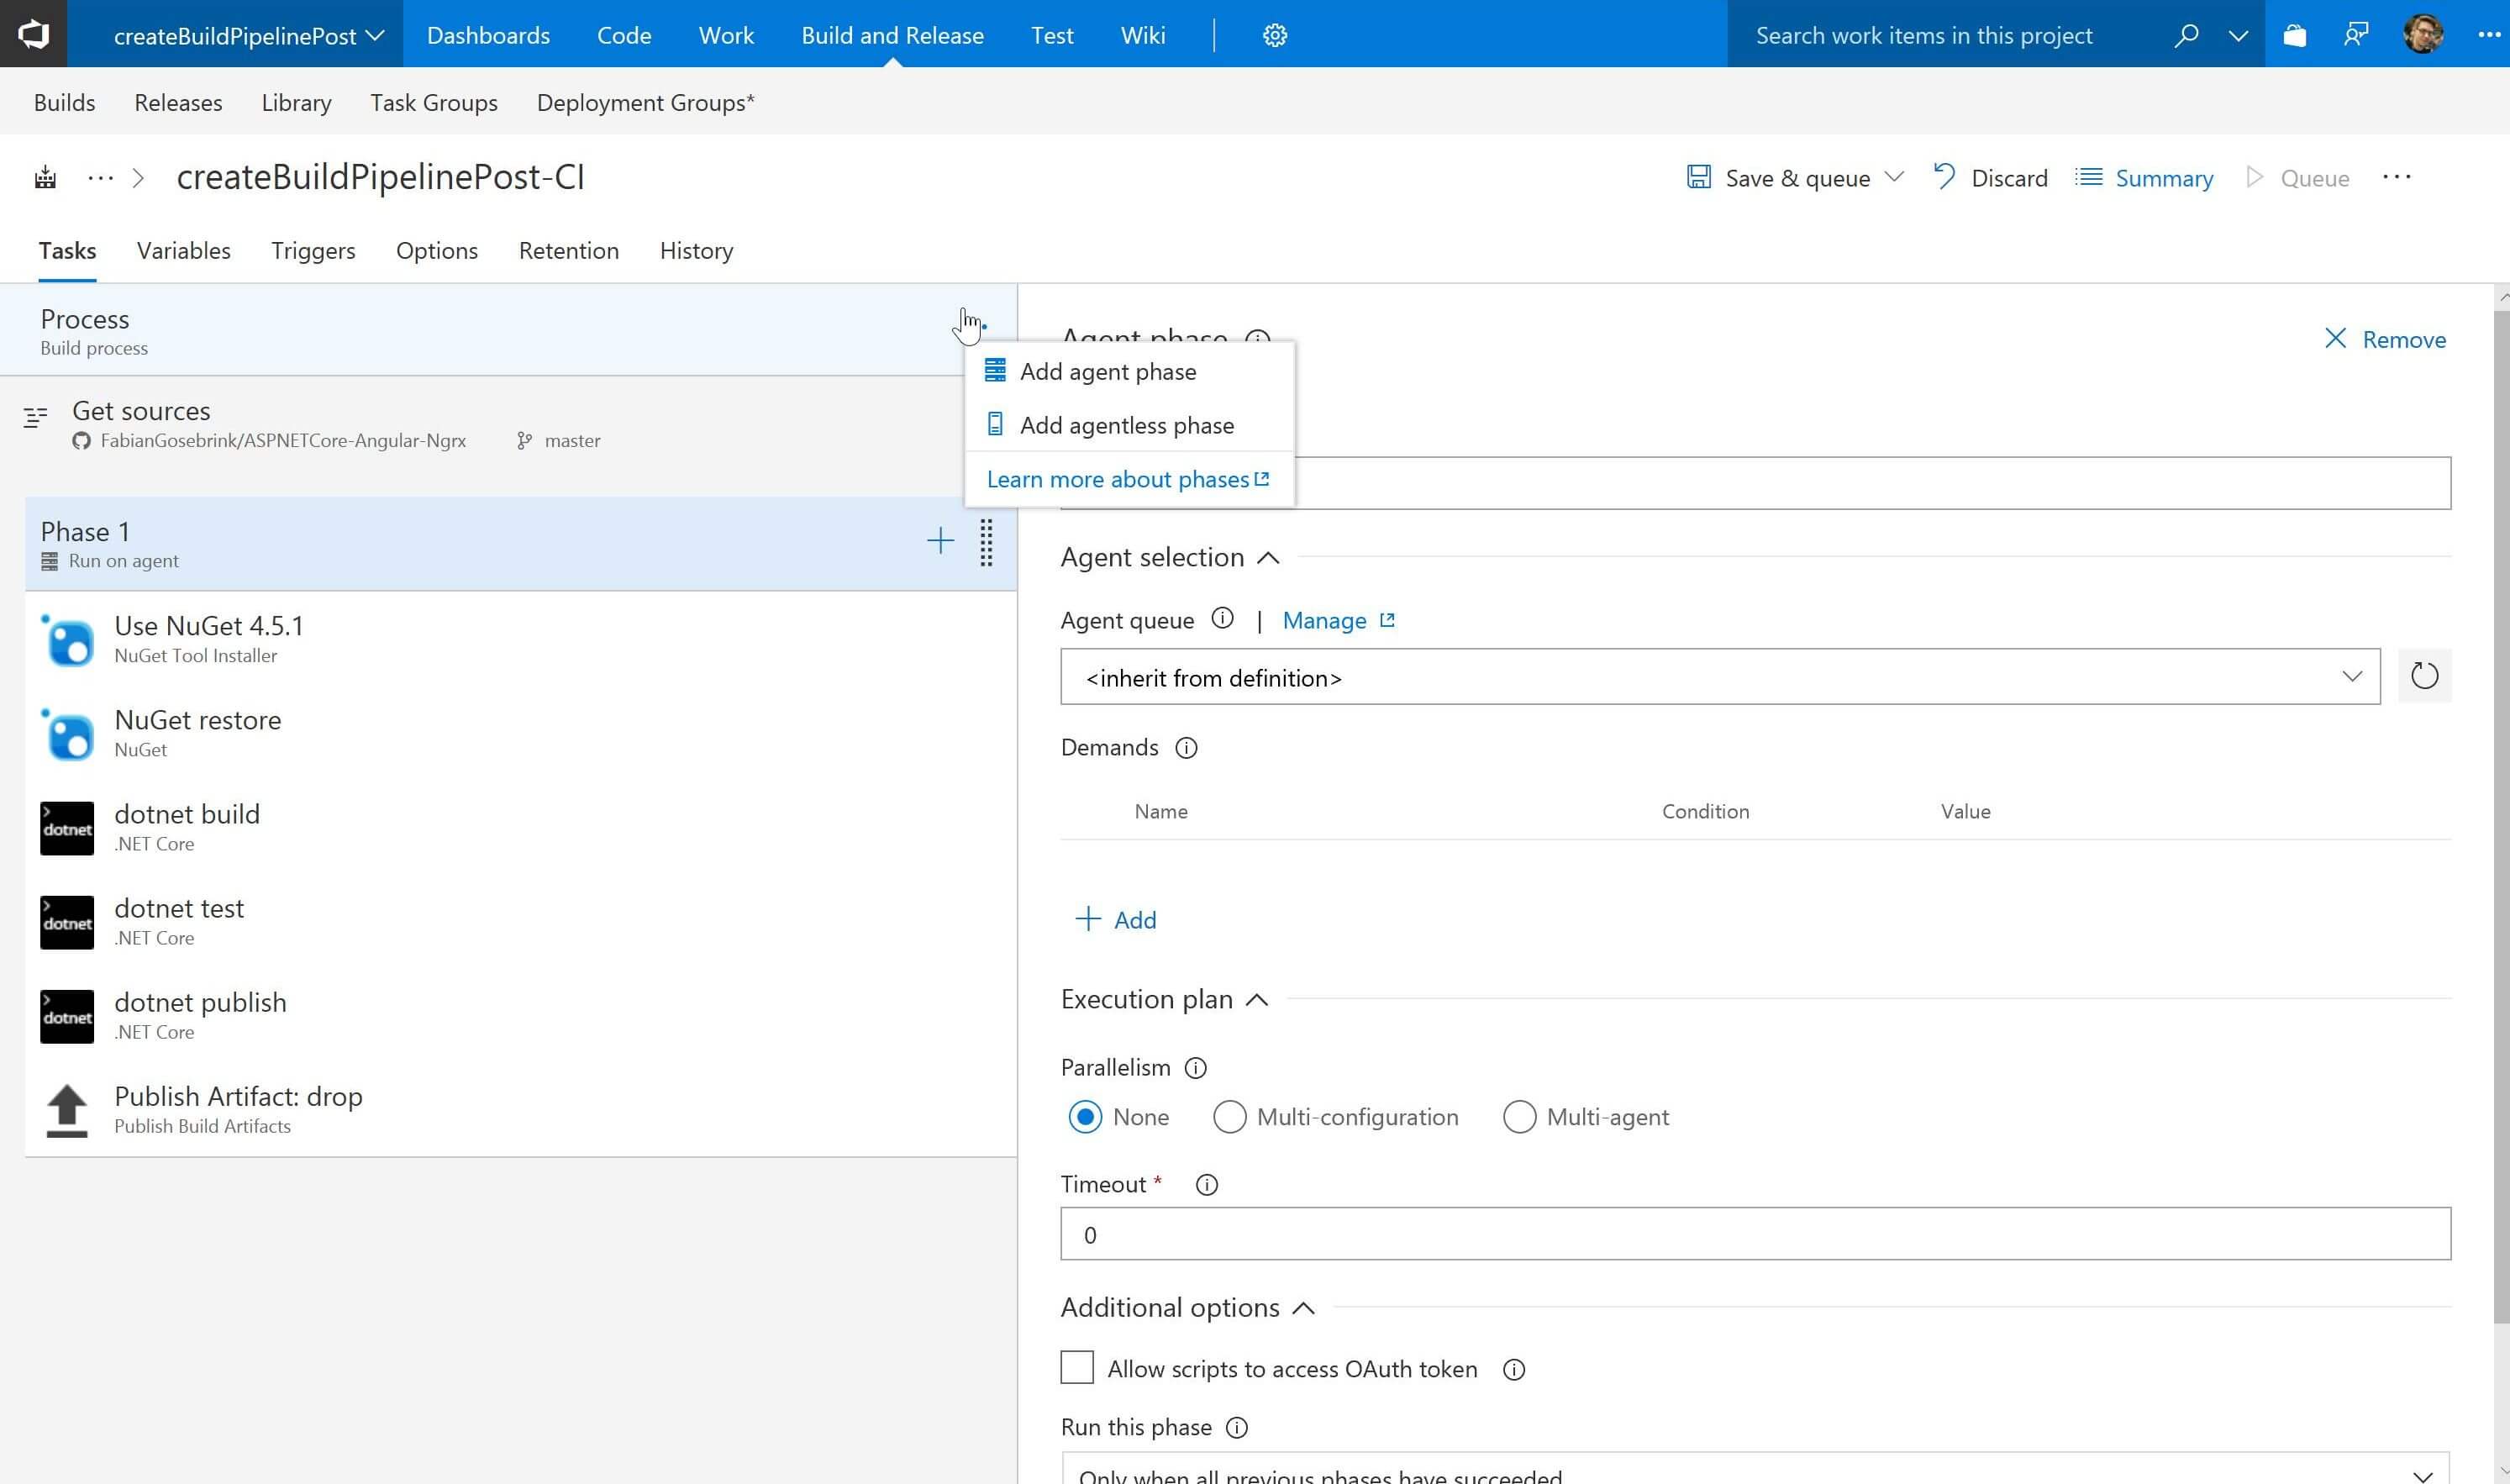The height and width of the screenshot is (1484, 2510).
Task: Click the Remove X icon for agent phase
Action: point(2335,339)
